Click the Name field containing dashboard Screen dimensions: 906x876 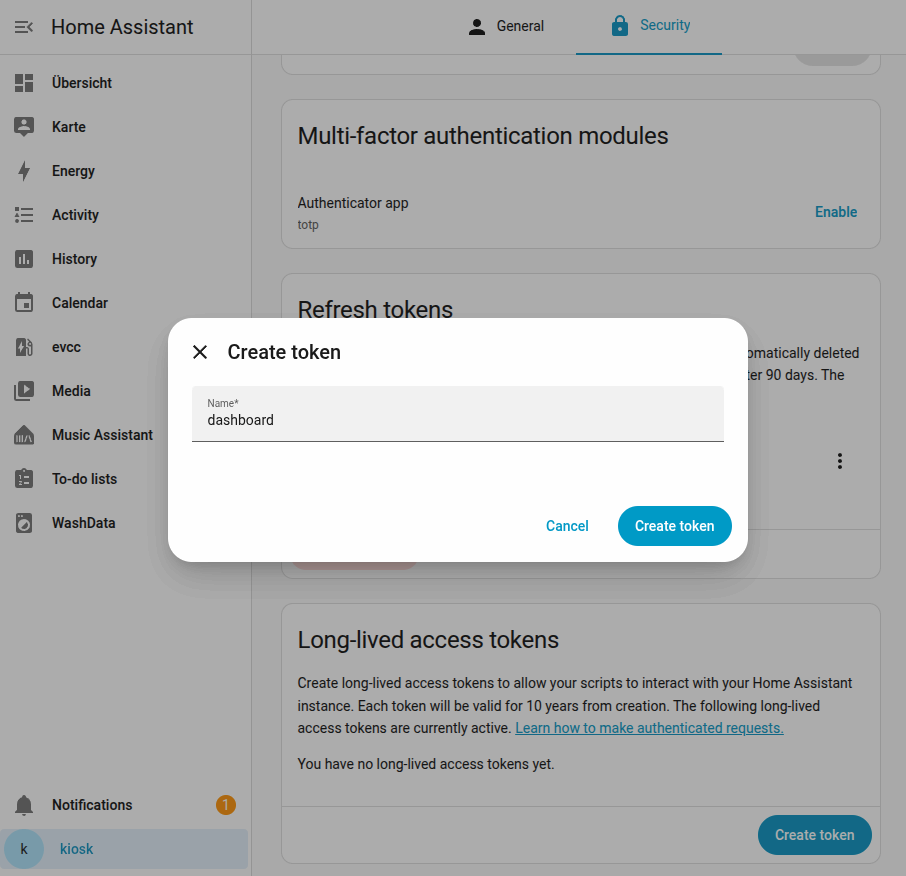(458, 414)
